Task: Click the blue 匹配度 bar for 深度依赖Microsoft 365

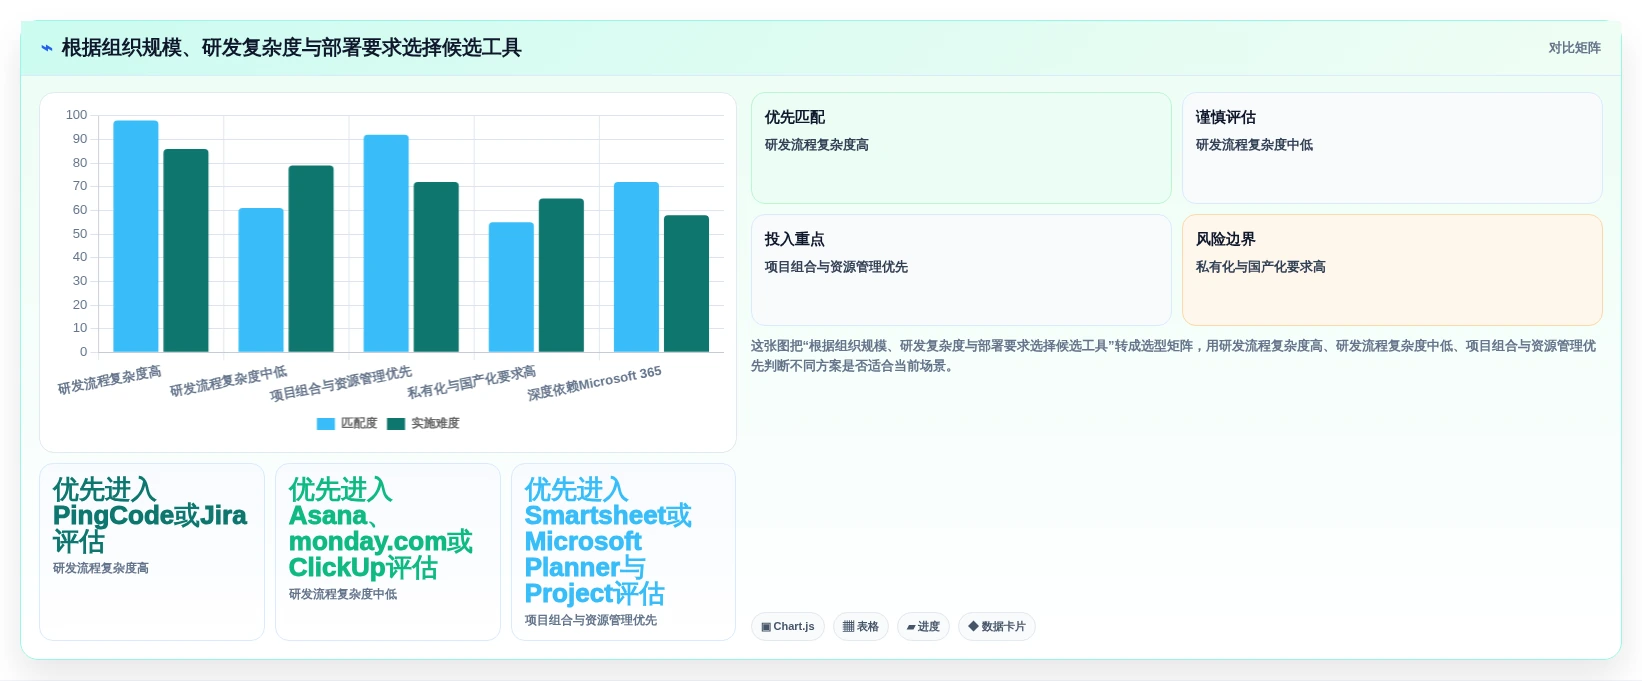Action: [x=636, y=267]
